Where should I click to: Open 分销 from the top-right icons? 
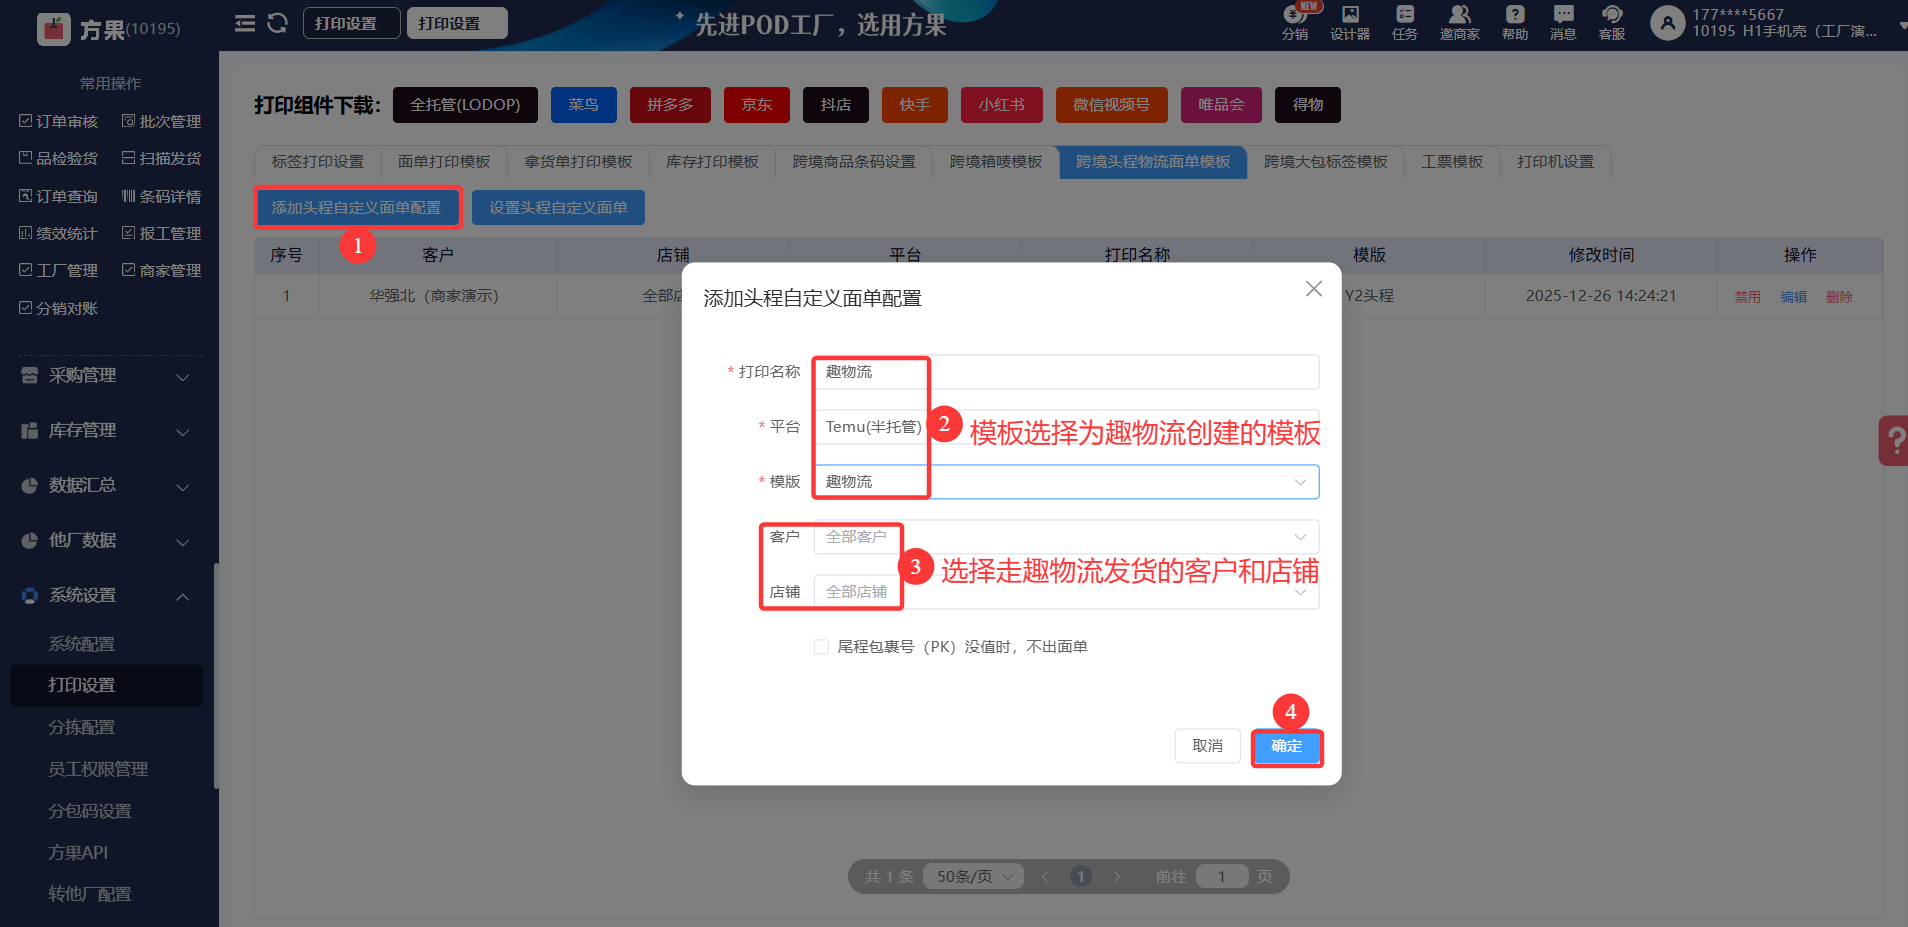coord(1295,23)
